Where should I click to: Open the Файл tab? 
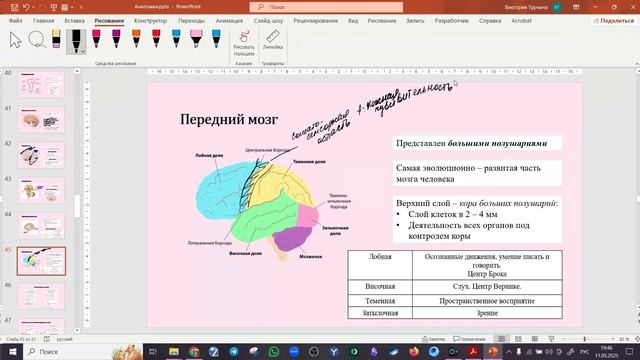coord(16,20)
